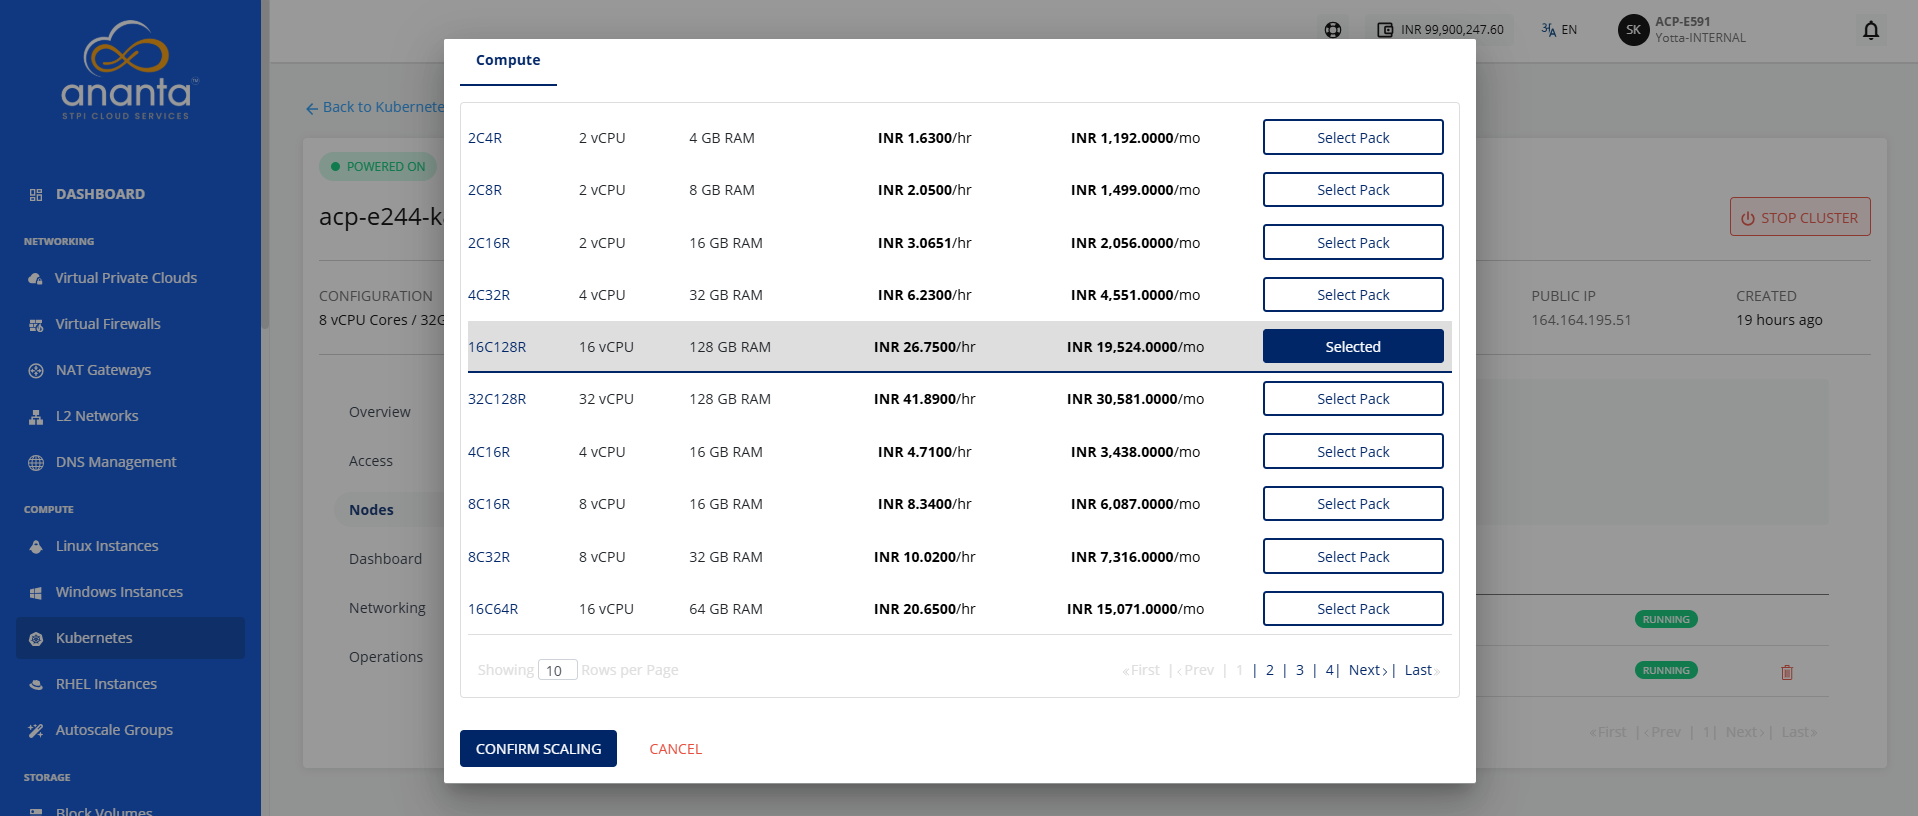
Task: Select Pack for the 8C16R plan
Action: [1353, 504]
